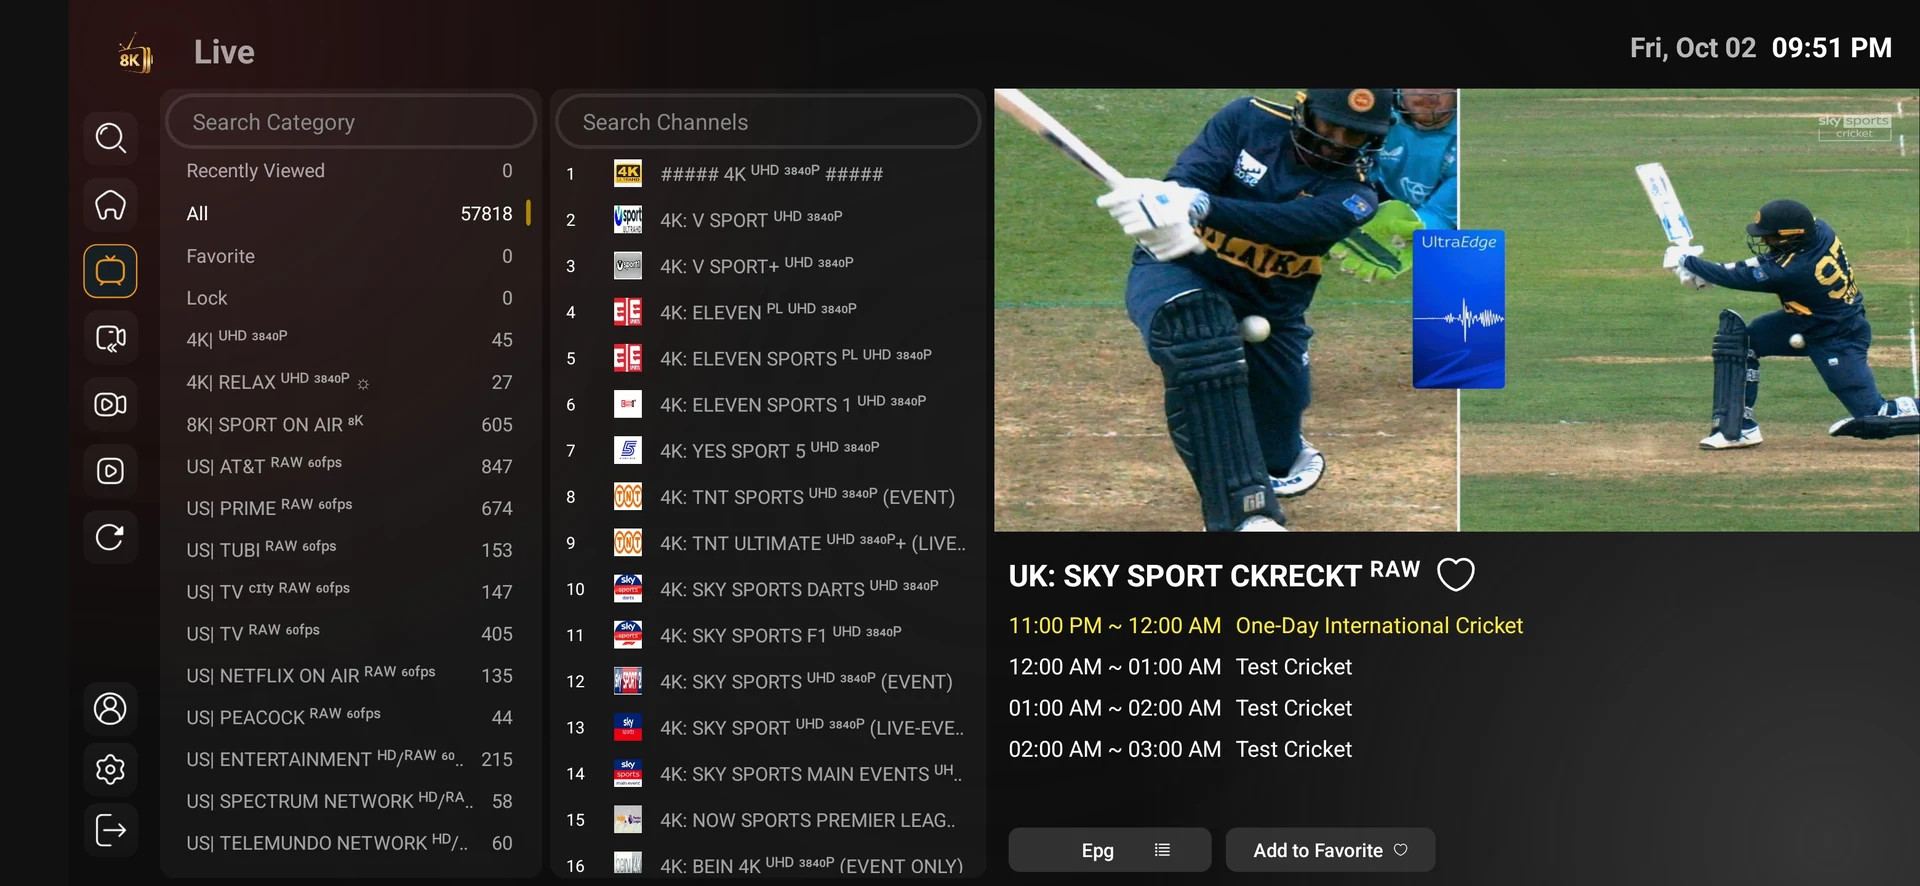The width and height of the screenshot is (1920, 886).
Task: Play channel 4K: V SPORT
Action: (x=767, y=220)
